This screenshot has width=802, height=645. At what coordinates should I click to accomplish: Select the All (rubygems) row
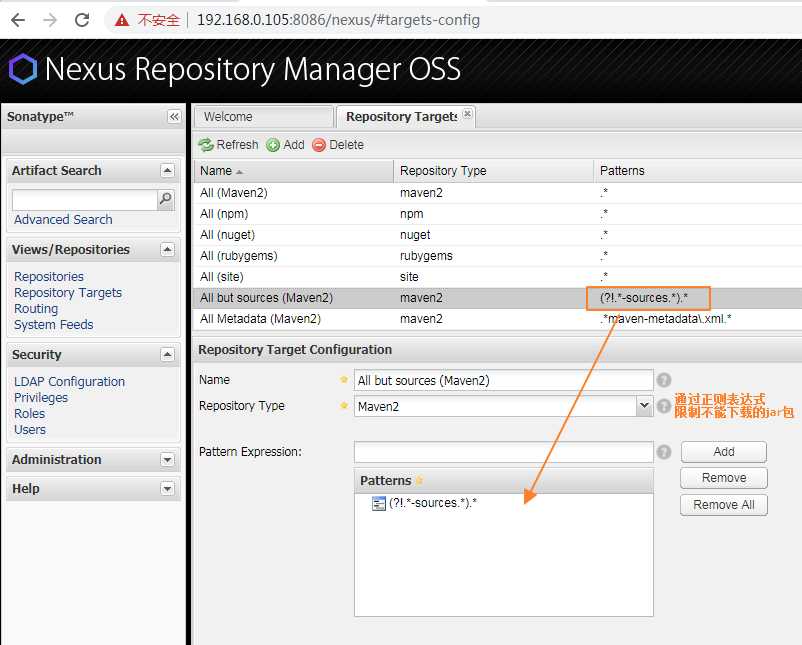[x=498, y=256]
